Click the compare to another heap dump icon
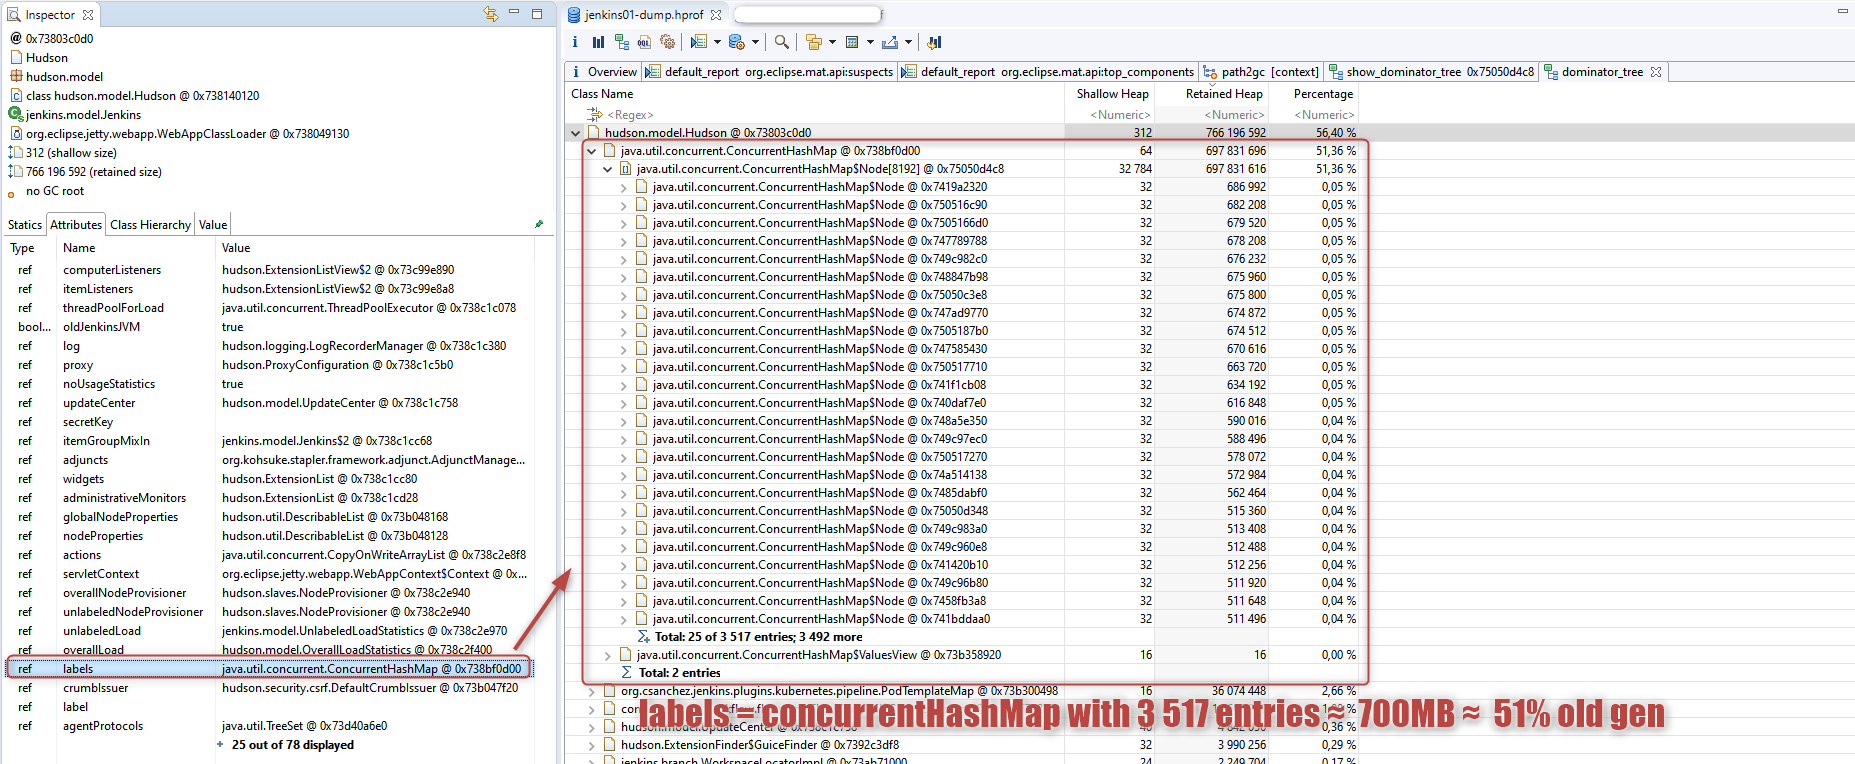 (934, 42)
